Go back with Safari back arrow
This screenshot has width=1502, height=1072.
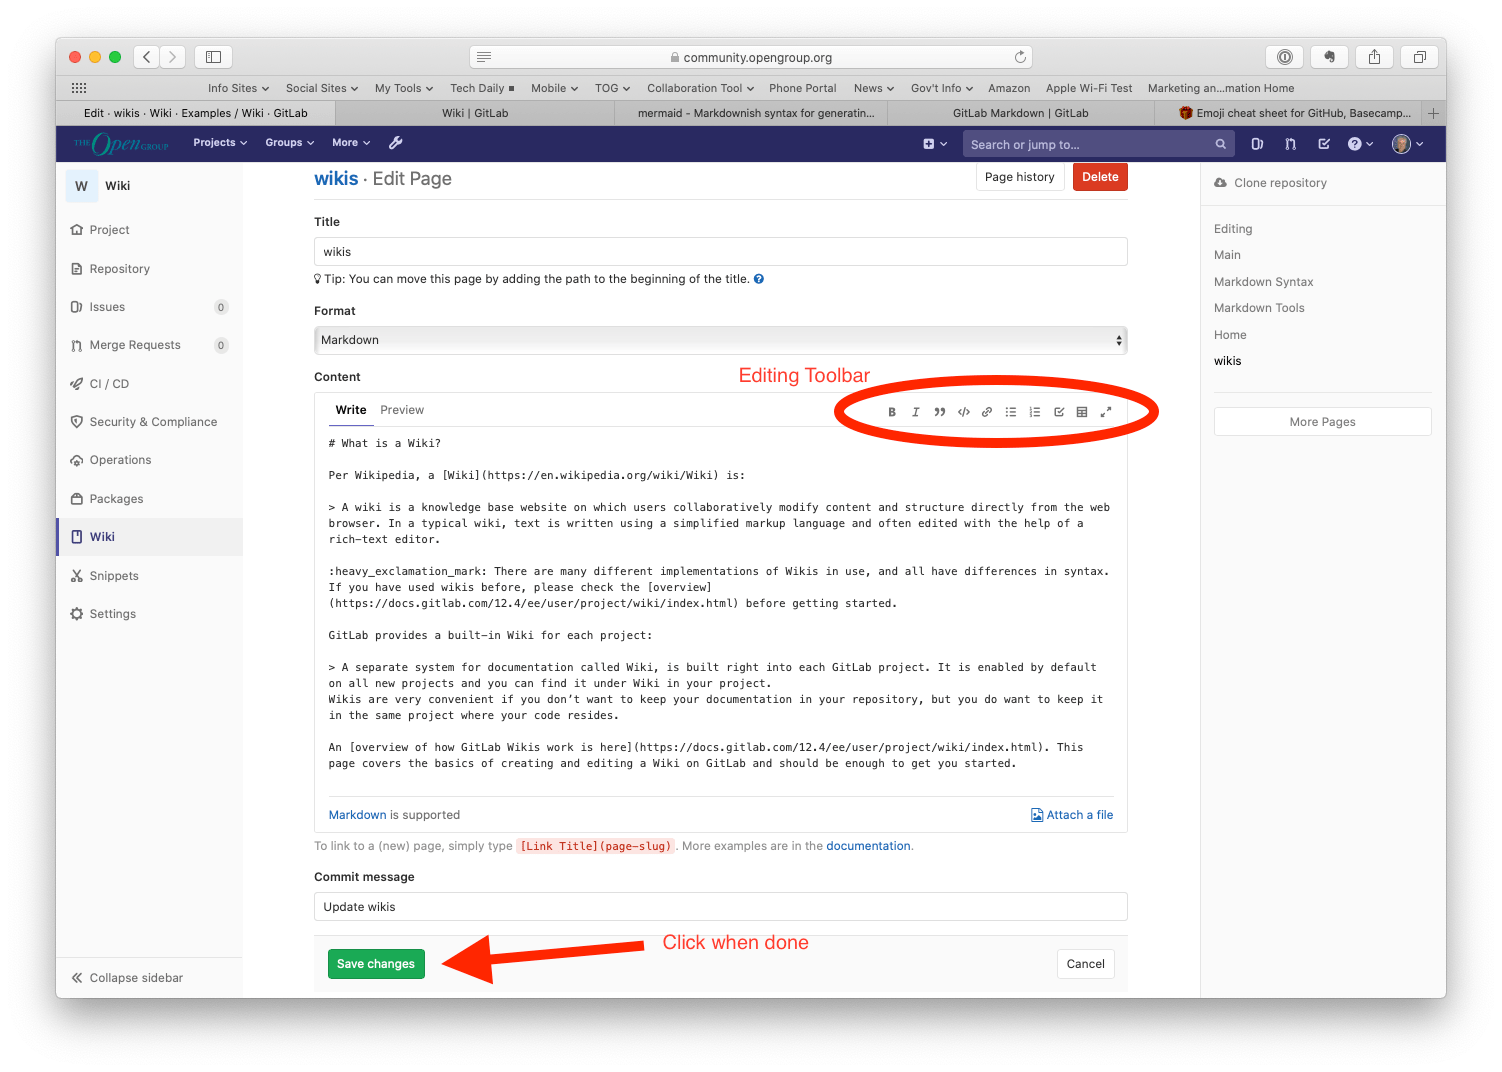[147, 57]
